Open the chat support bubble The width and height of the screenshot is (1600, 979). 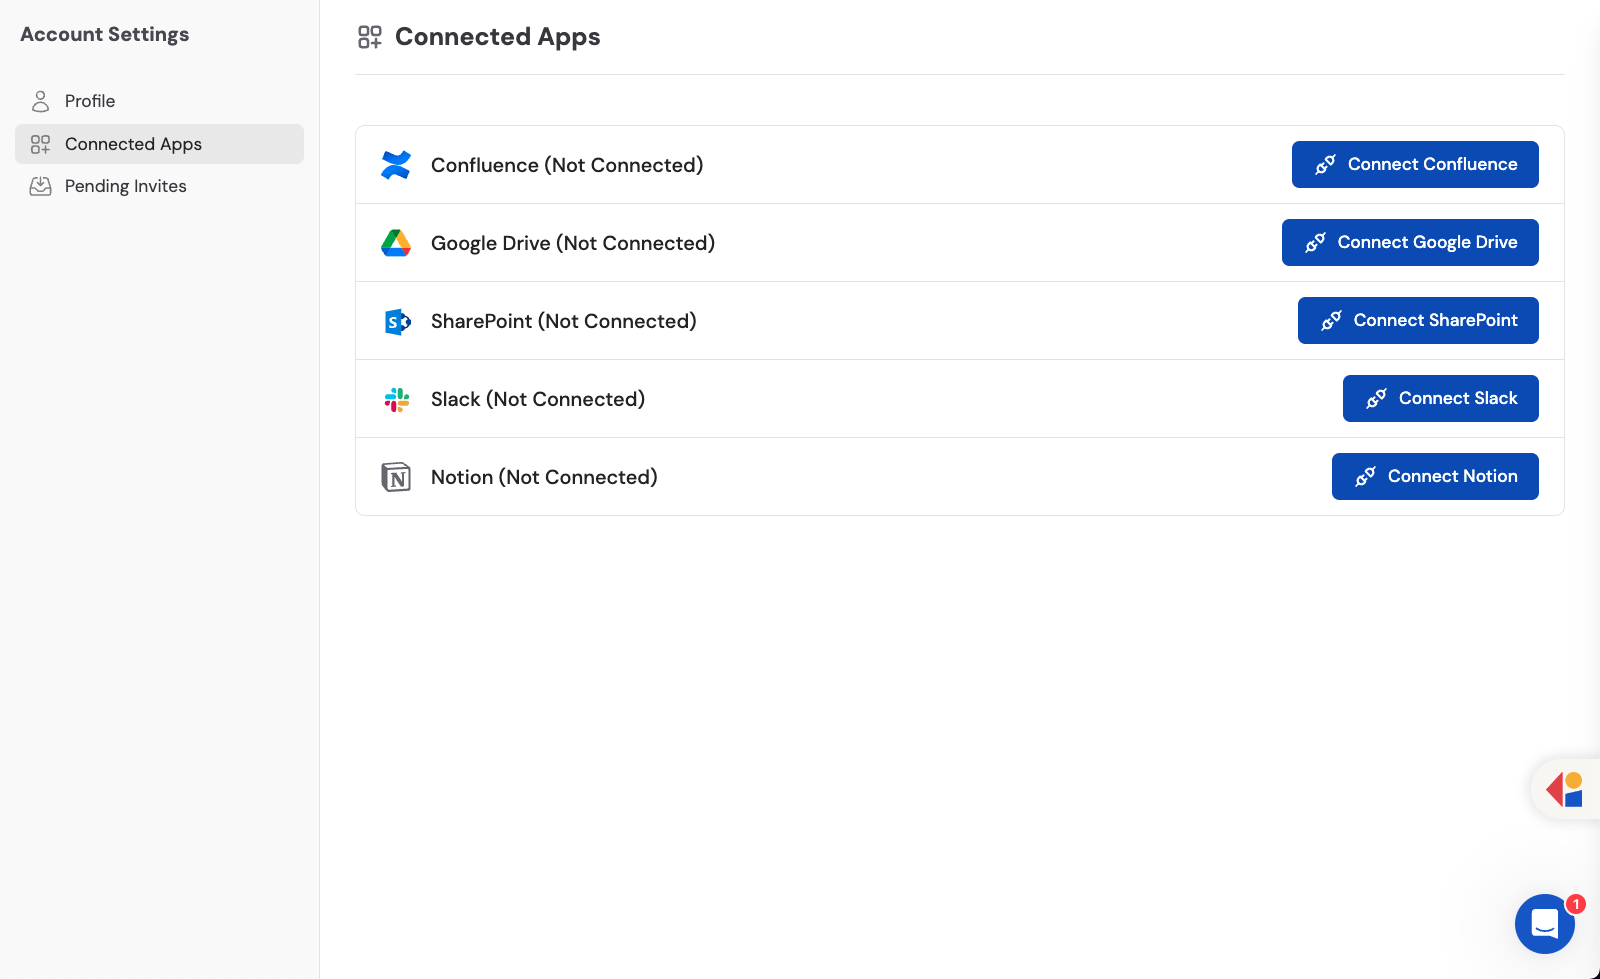(x=1543, y=924)
